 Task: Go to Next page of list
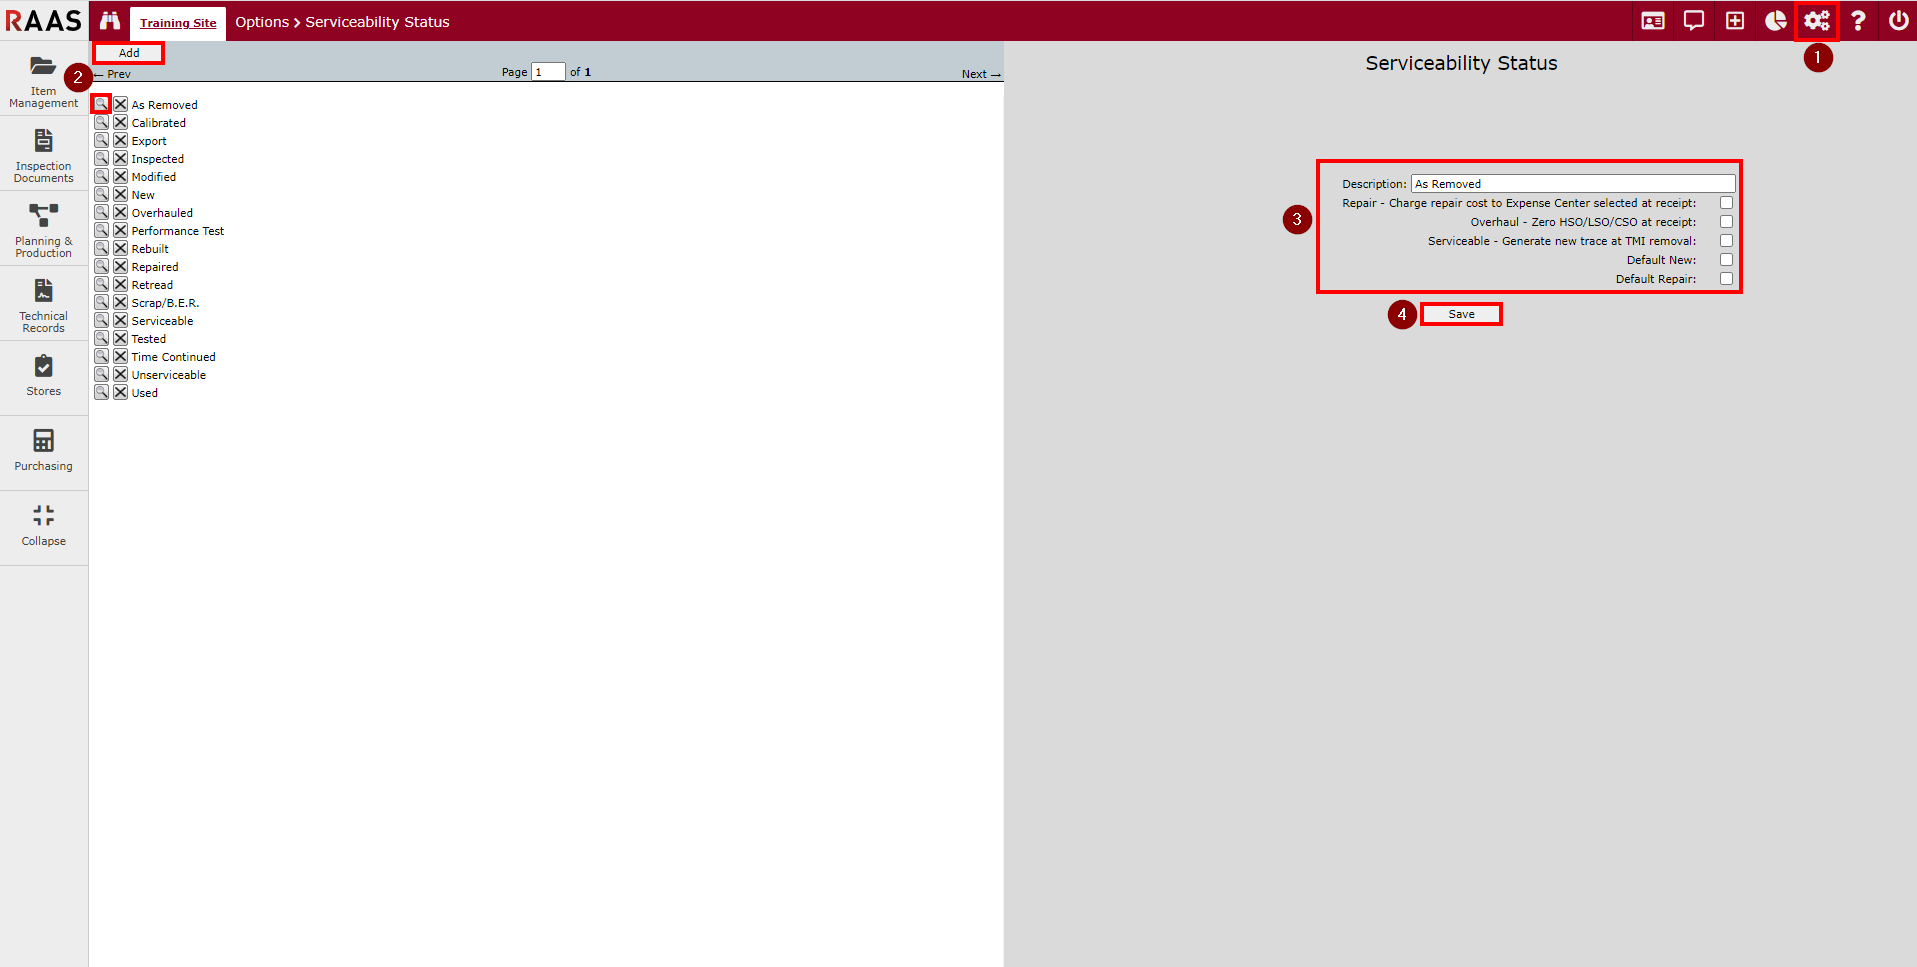click(x=980, y=74)
